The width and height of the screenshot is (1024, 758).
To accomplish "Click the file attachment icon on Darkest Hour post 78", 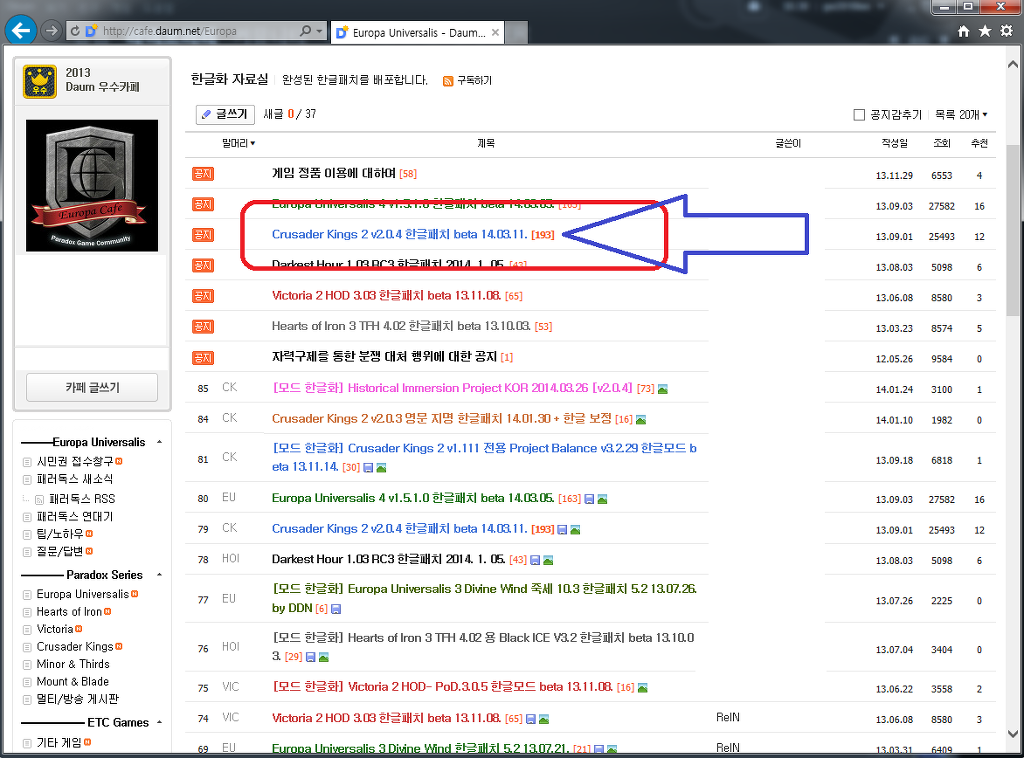I will pyautogui.click(x=535, y=560).
